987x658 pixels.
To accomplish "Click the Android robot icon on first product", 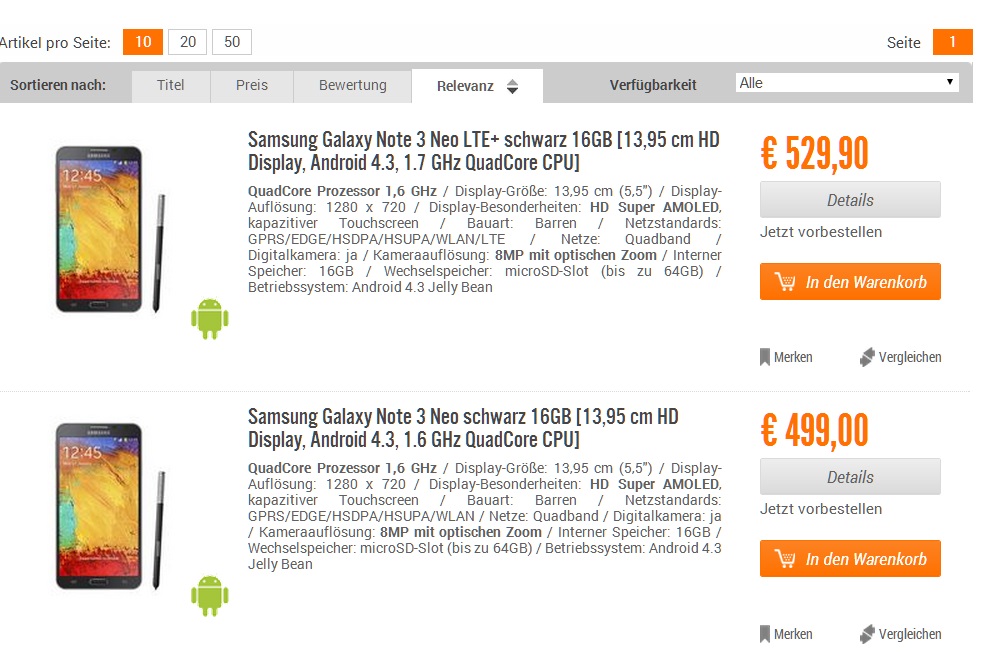I will click(x=210, y=319).
